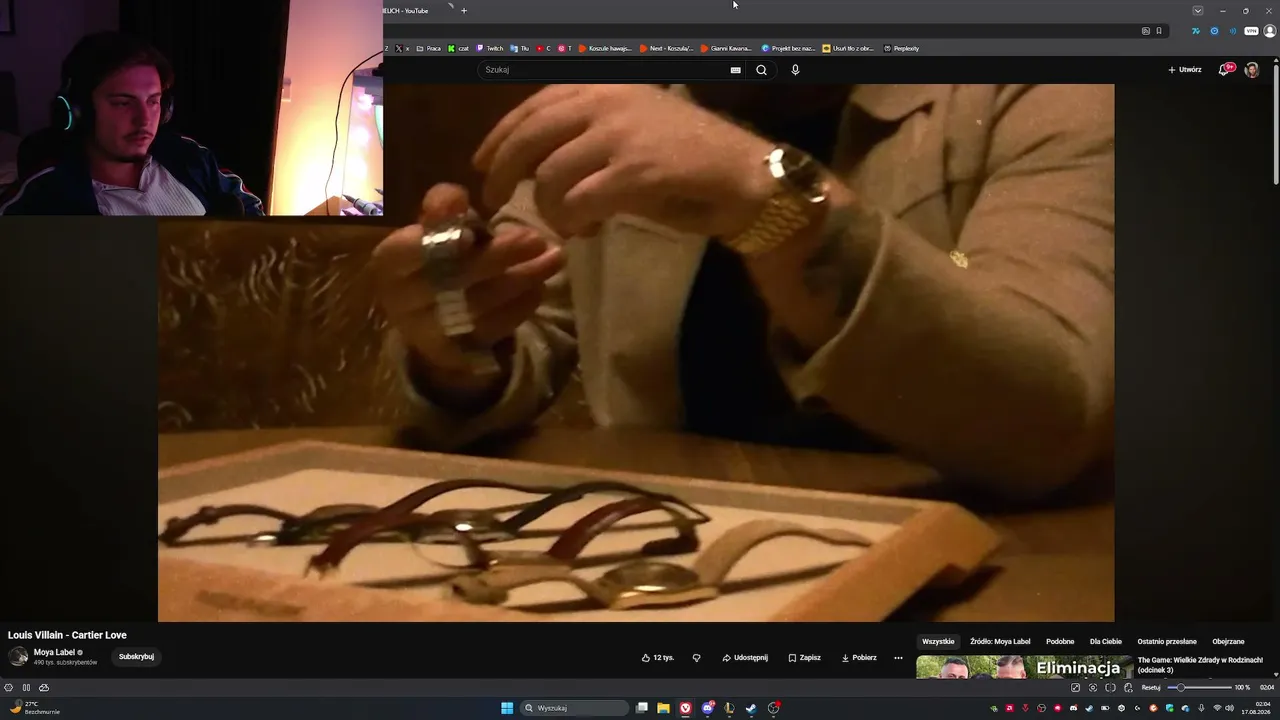
Task: Click the Windows taskbar Wyszukaj search box
Action: tap(574, 708)
